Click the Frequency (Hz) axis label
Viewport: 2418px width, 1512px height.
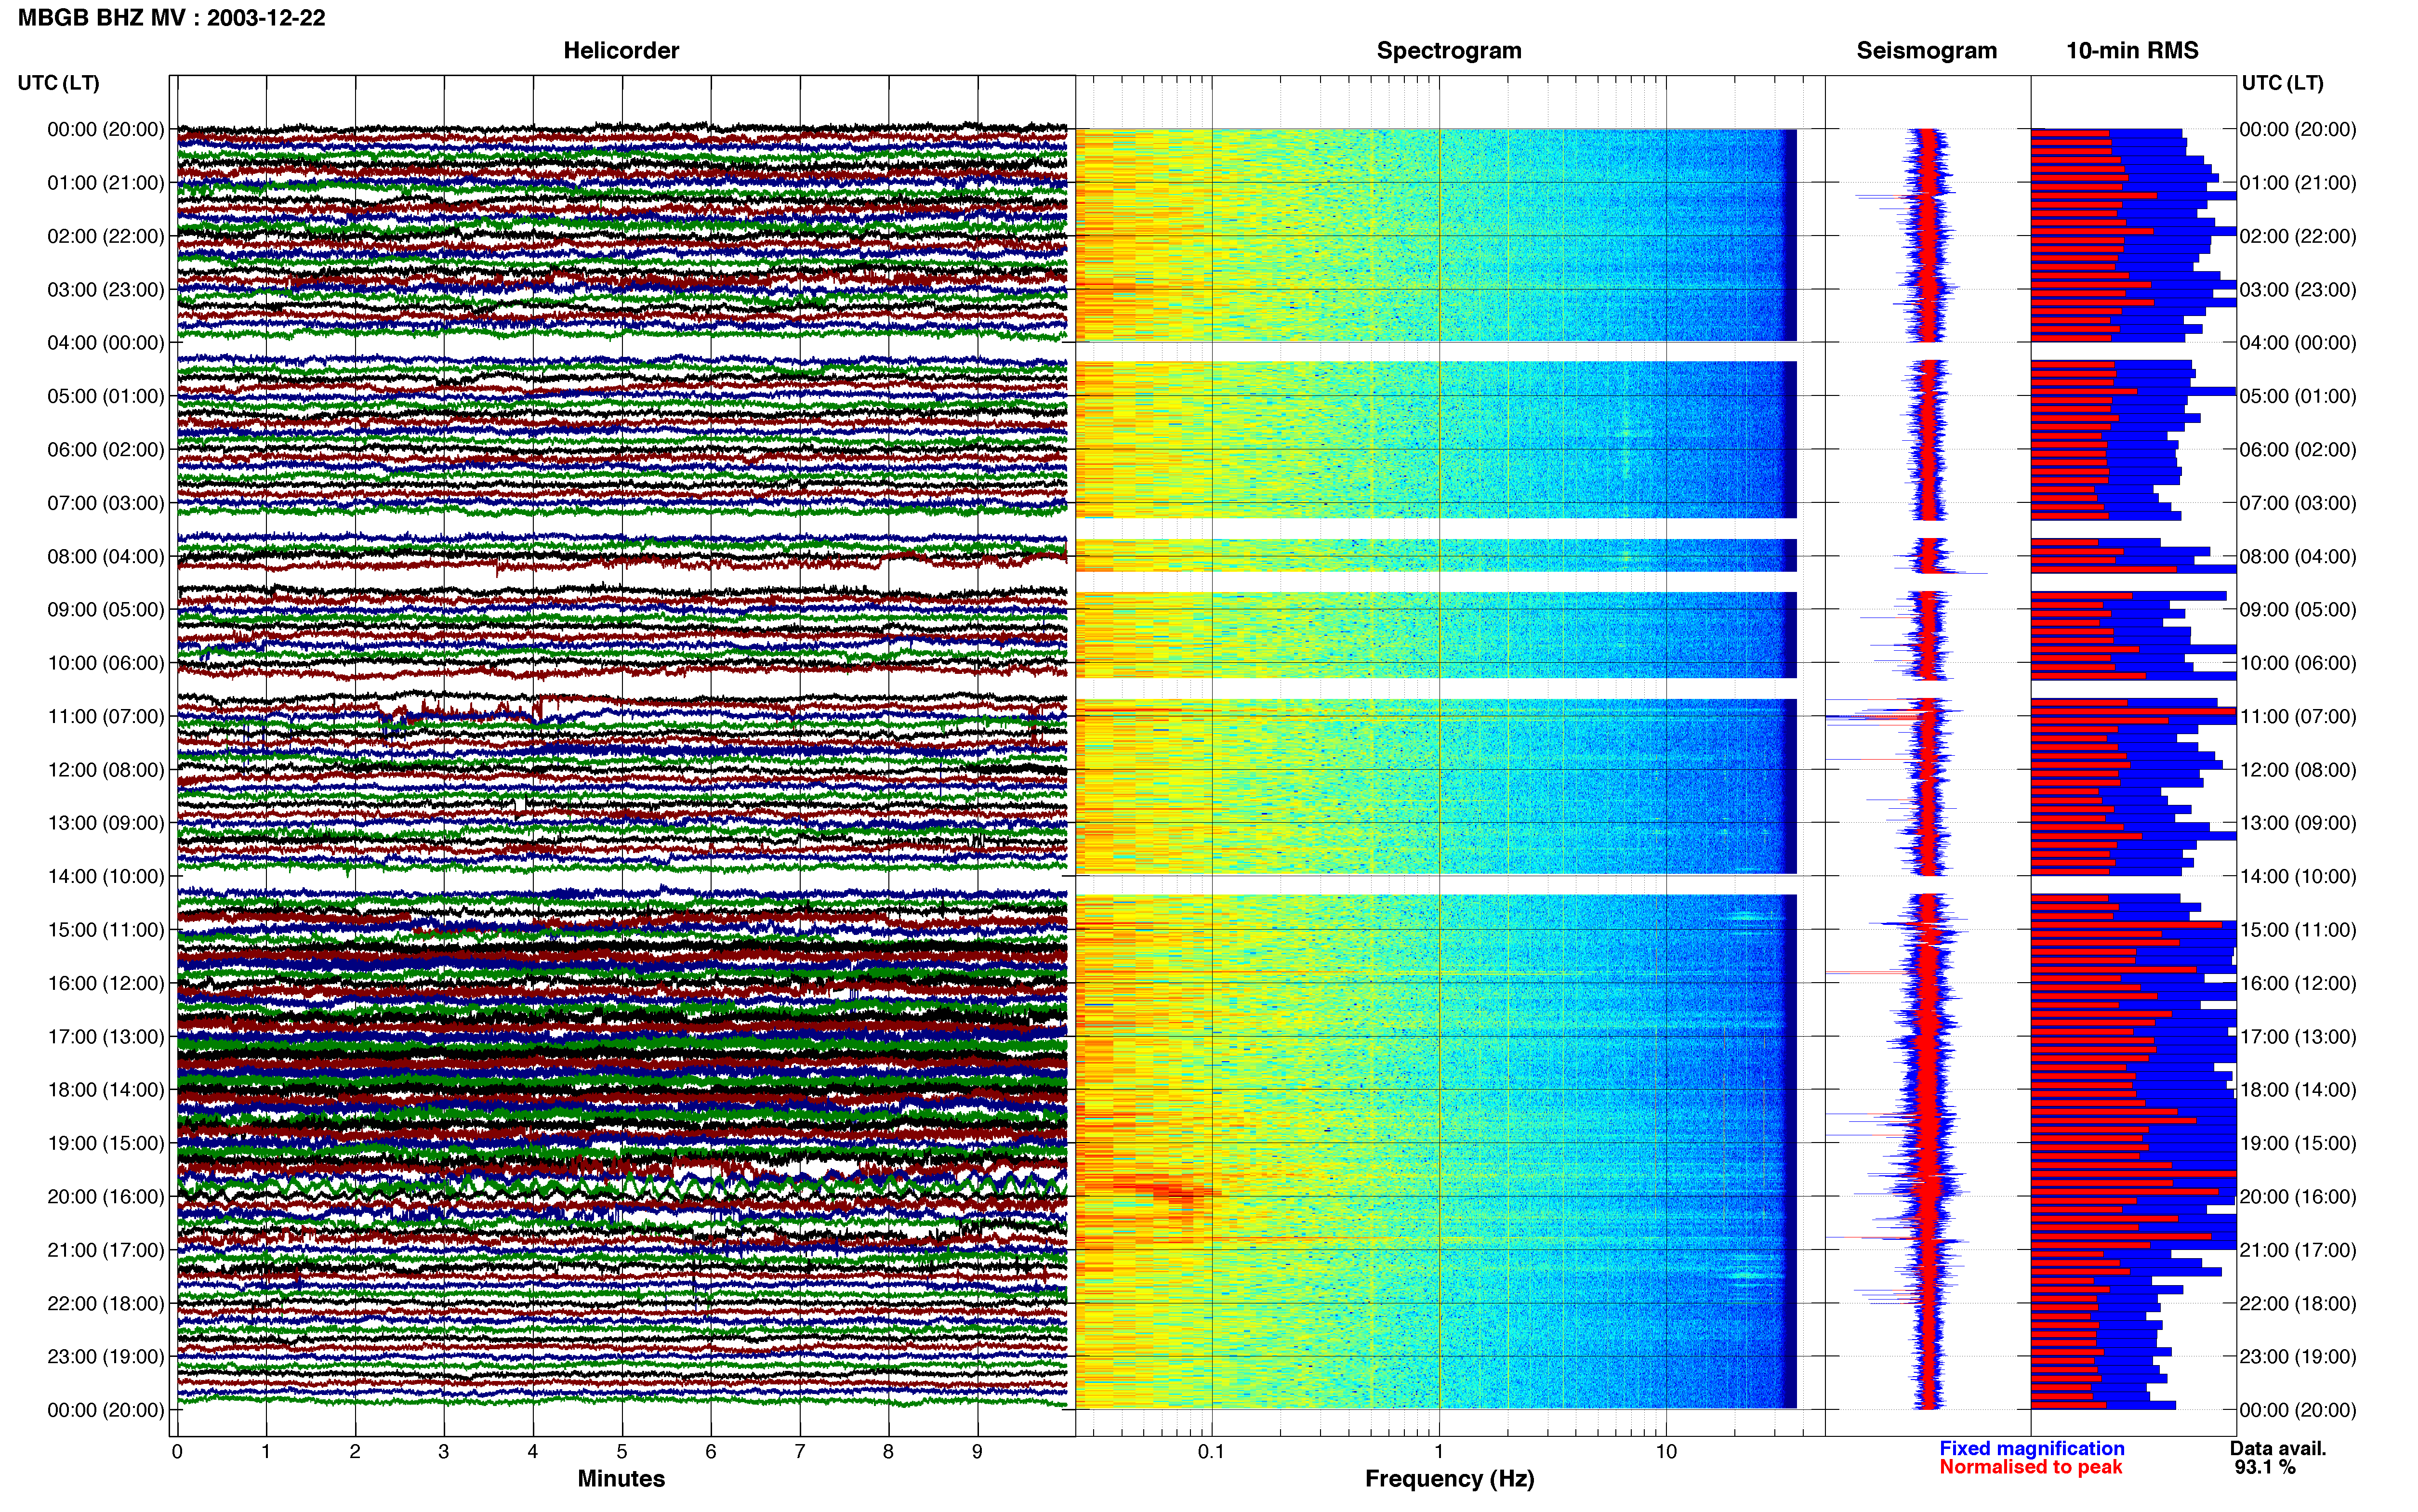(1449, 1479)
